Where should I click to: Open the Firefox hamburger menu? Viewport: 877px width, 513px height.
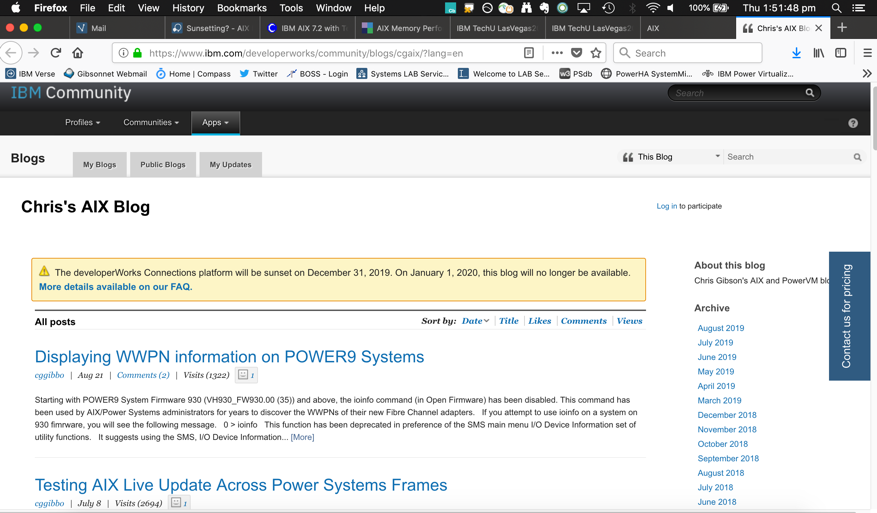tap(867, 53)
